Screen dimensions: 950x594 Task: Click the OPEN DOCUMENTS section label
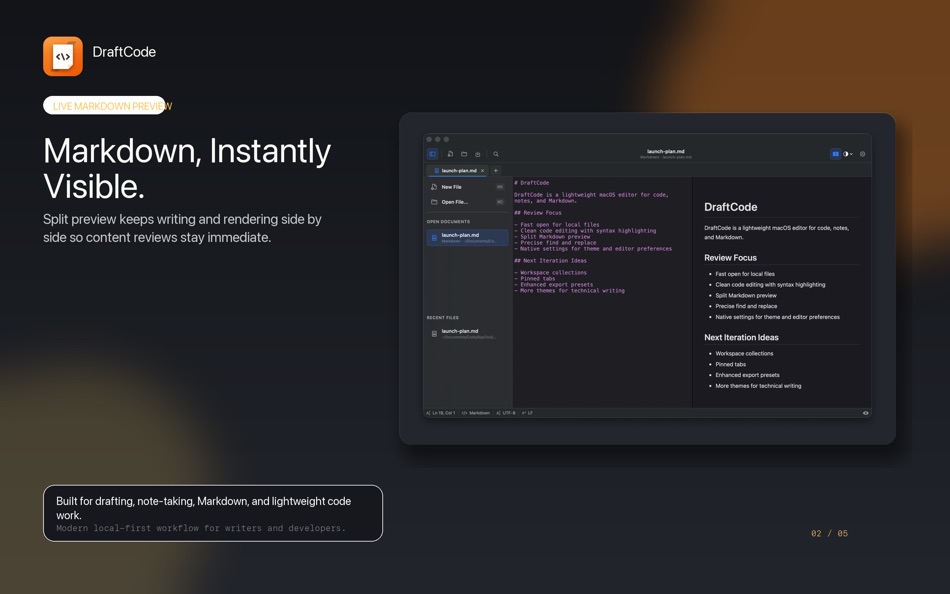click(x=448, y=222)
